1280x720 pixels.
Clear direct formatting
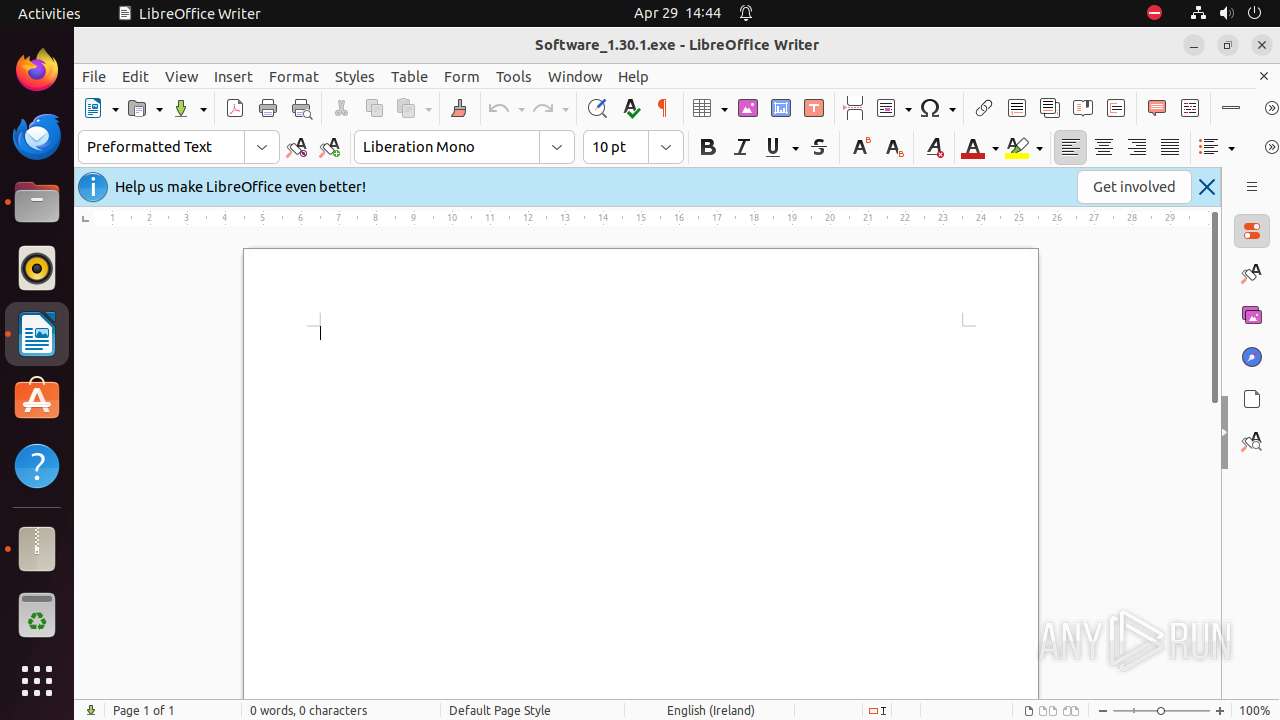934,147
